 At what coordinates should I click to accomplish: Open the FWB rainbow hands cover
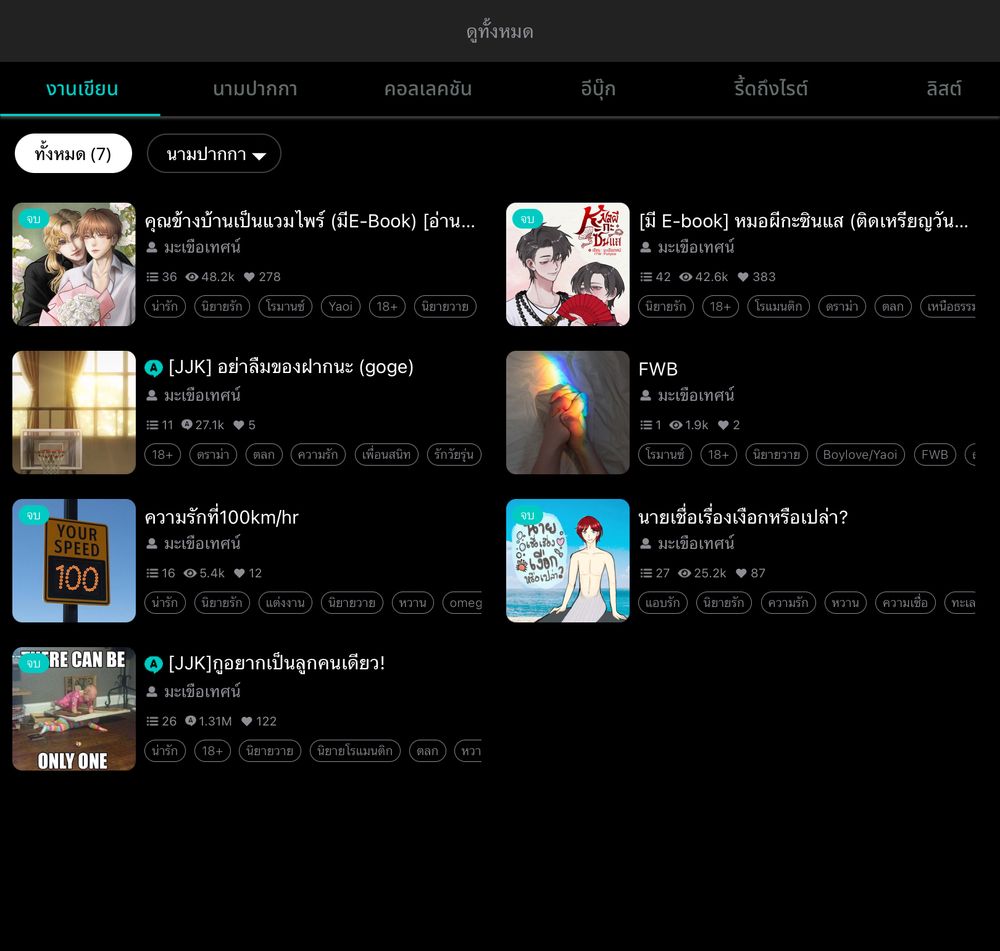click(x=568, y=413)
